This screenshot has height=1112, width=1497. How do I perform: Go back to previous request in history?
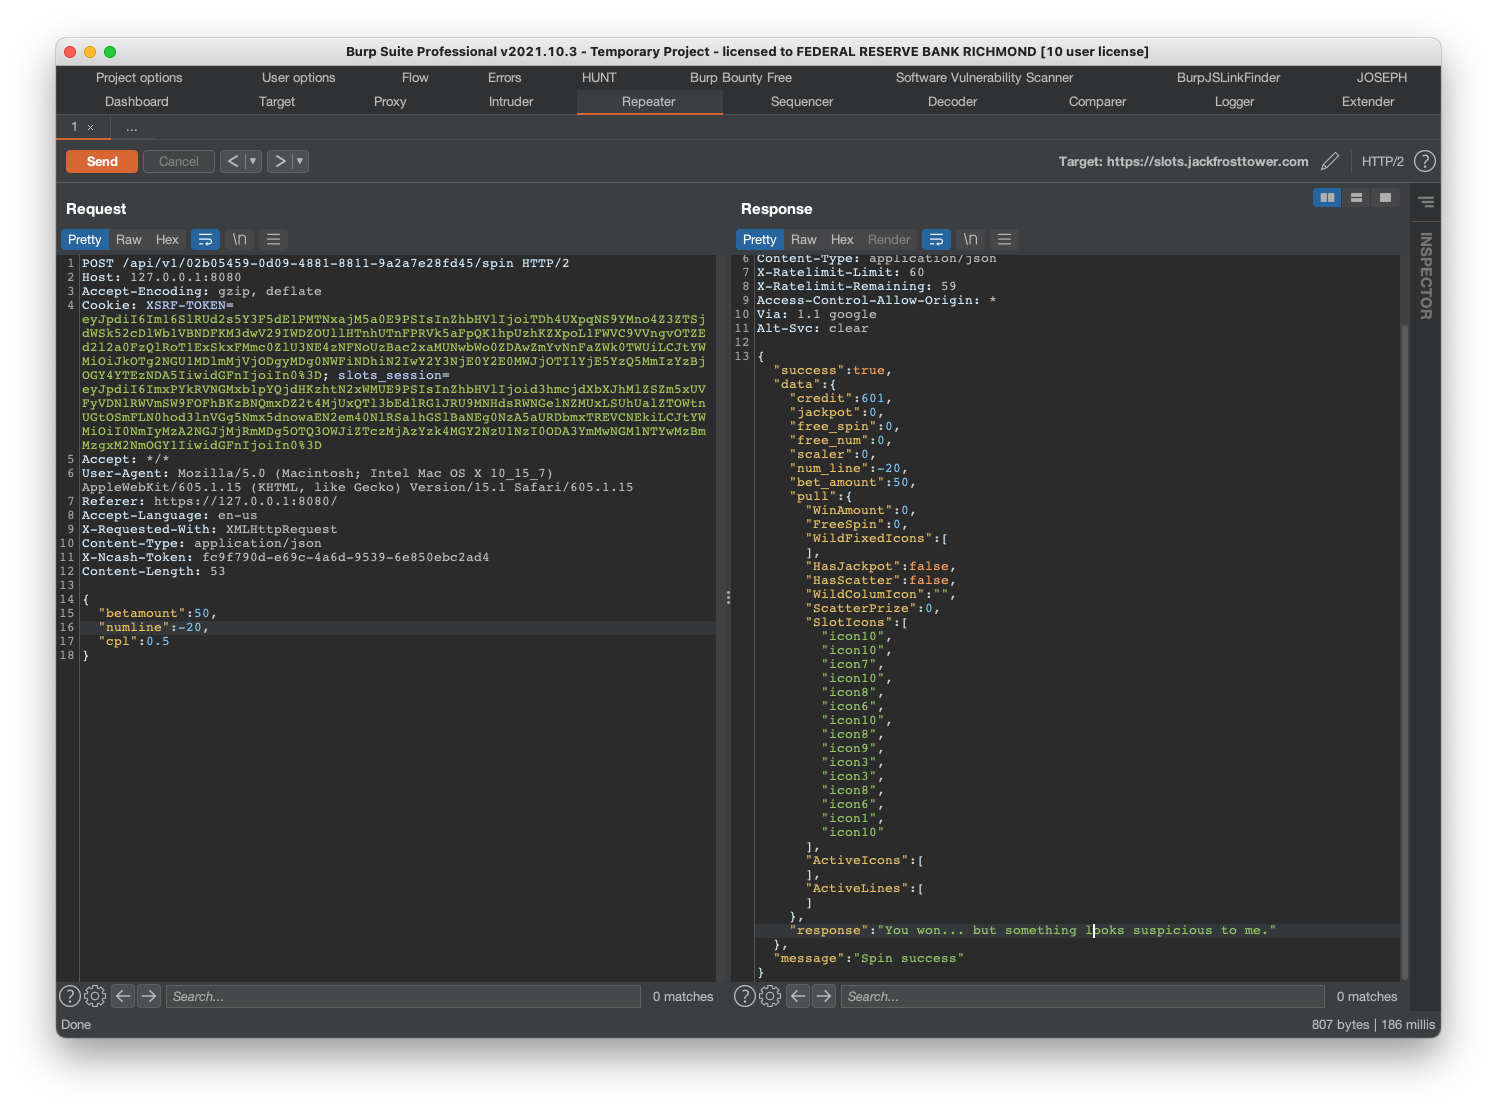232,161
